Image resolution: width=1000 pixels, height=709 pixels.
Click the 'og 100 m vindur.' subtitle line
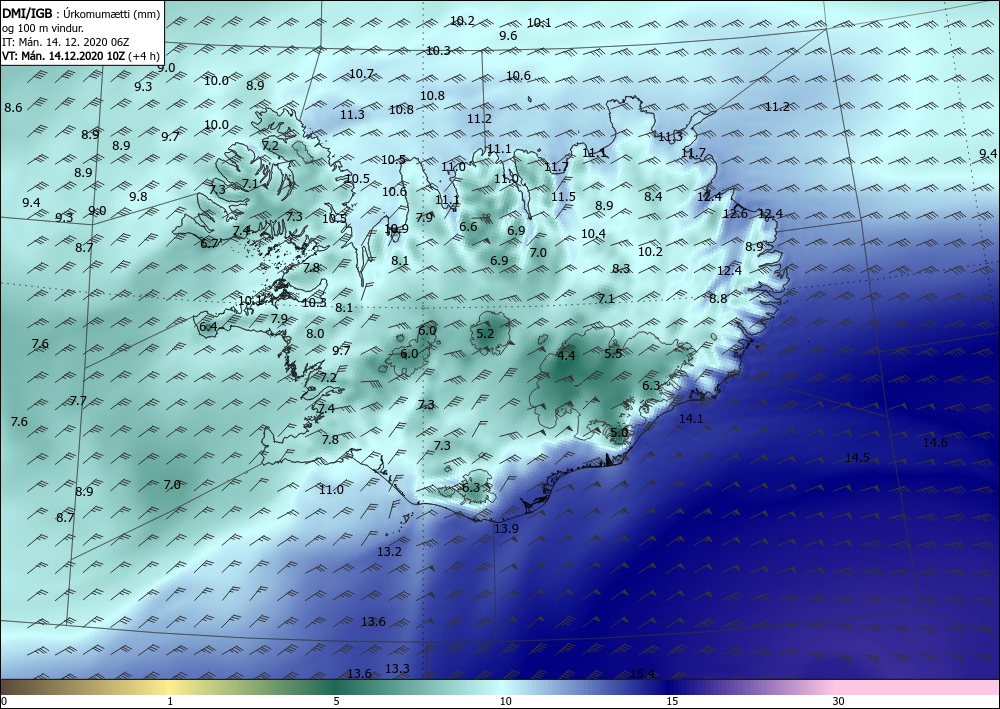tap(41, 27)
